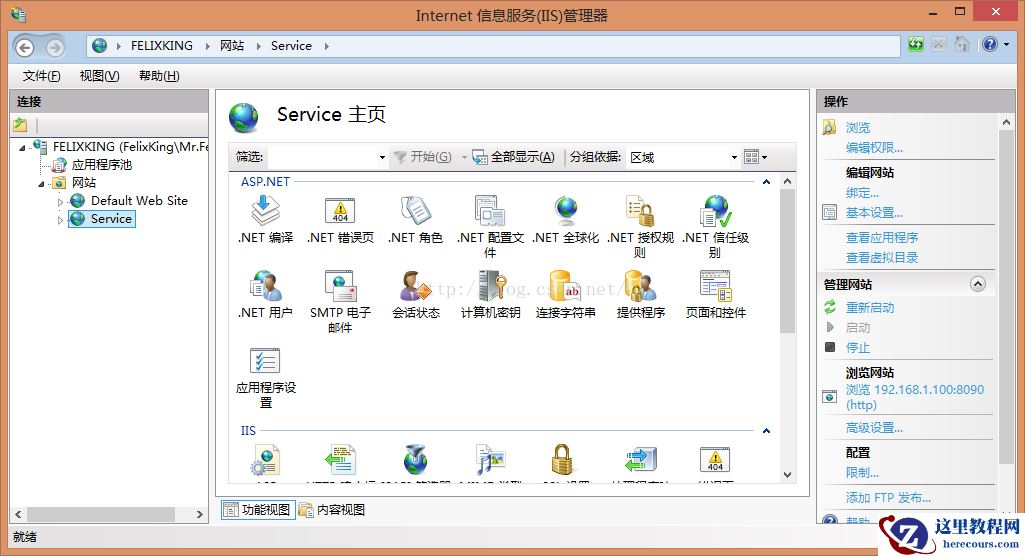Click the funnel globe filter icon in IIS section
1025x556 pixels.
pyautogui.click(x=415, y=460)
